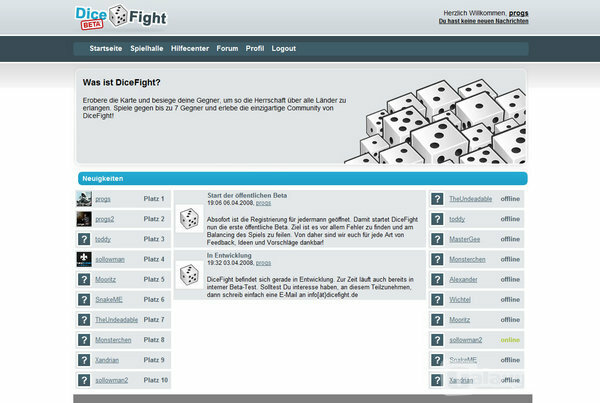
Task: Click question-mark avatar beside Monsterchen Platz 8
Action: coord(84,340)
